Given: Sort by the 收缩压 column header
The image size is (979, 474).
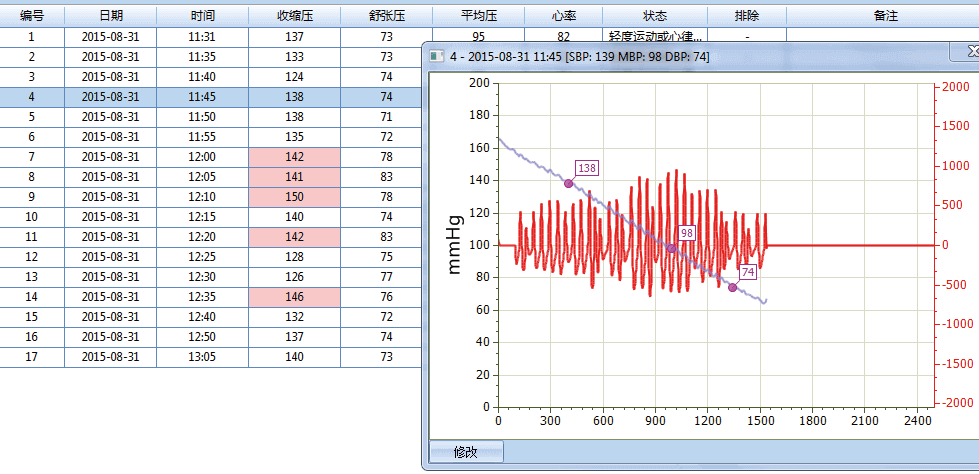Looking at the screenshot, I should (x=294, y=17).
